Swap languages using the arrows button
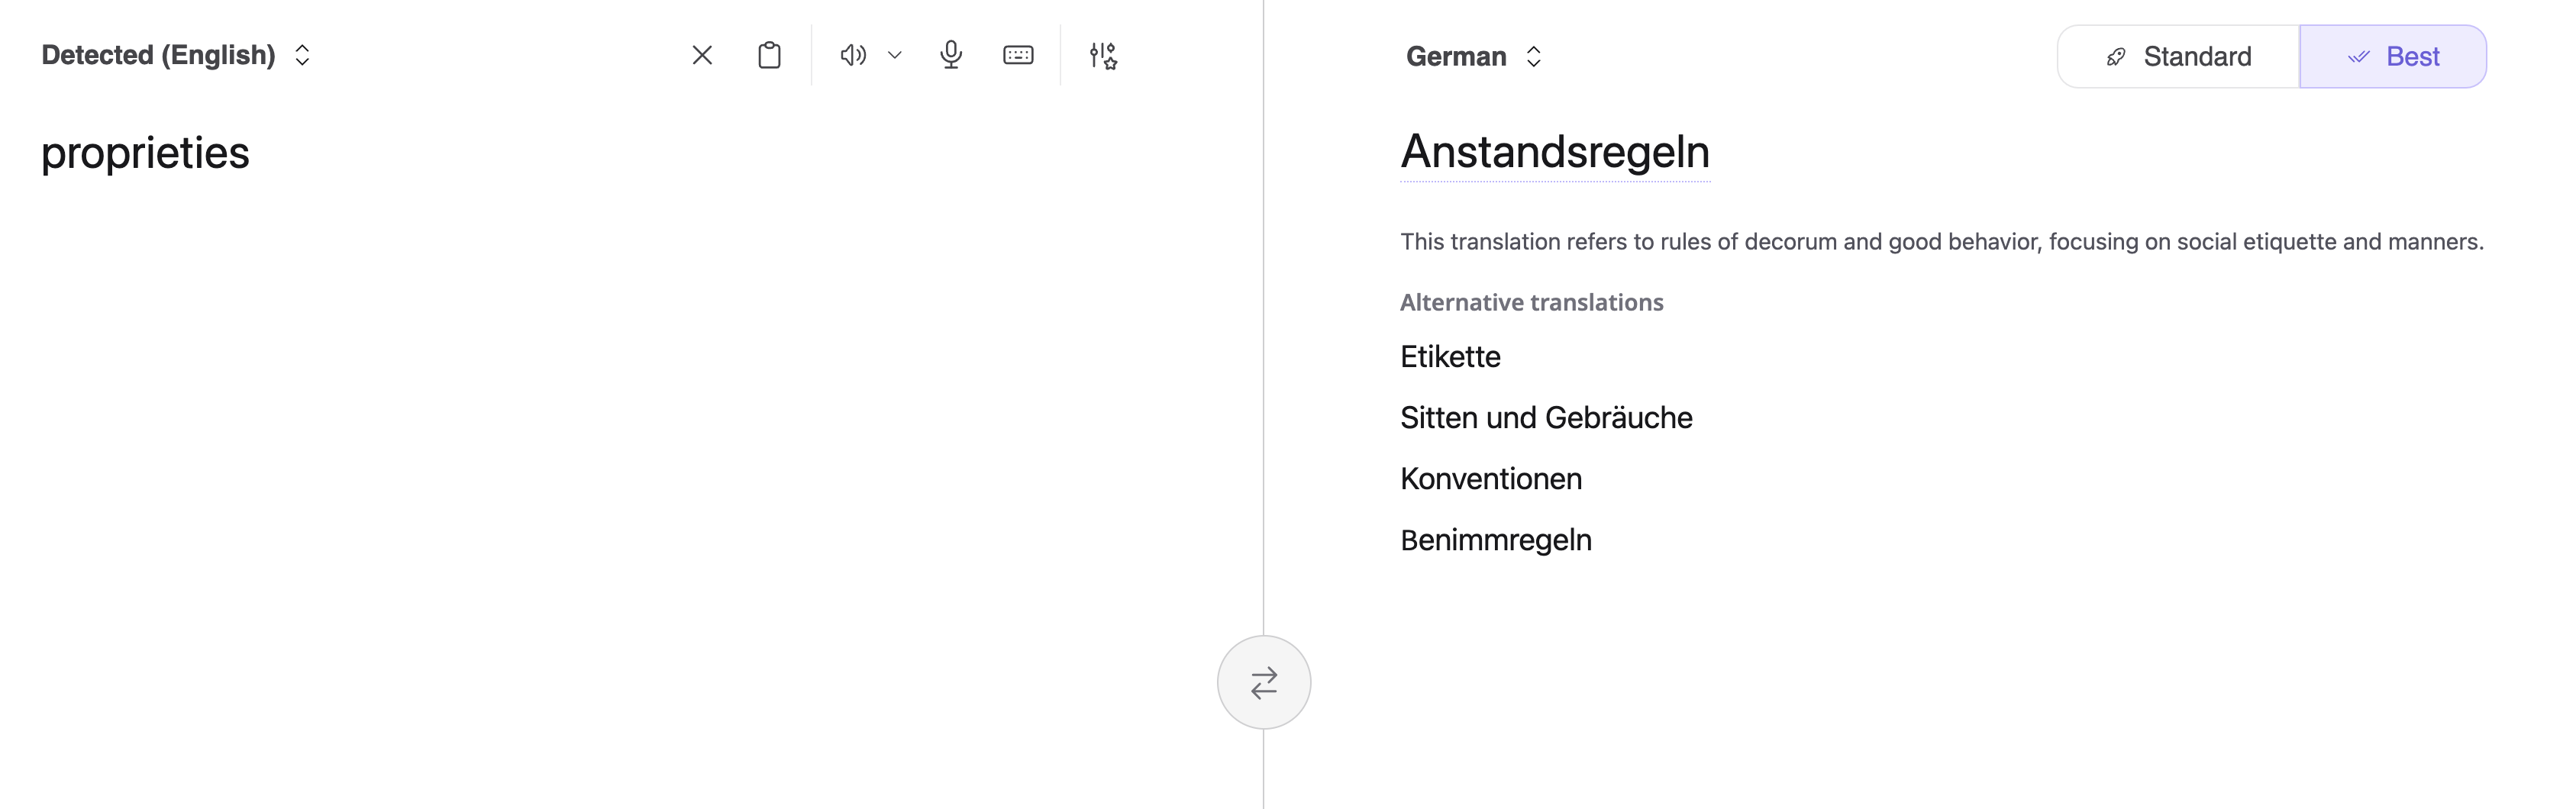 [x=1264, y=681]
